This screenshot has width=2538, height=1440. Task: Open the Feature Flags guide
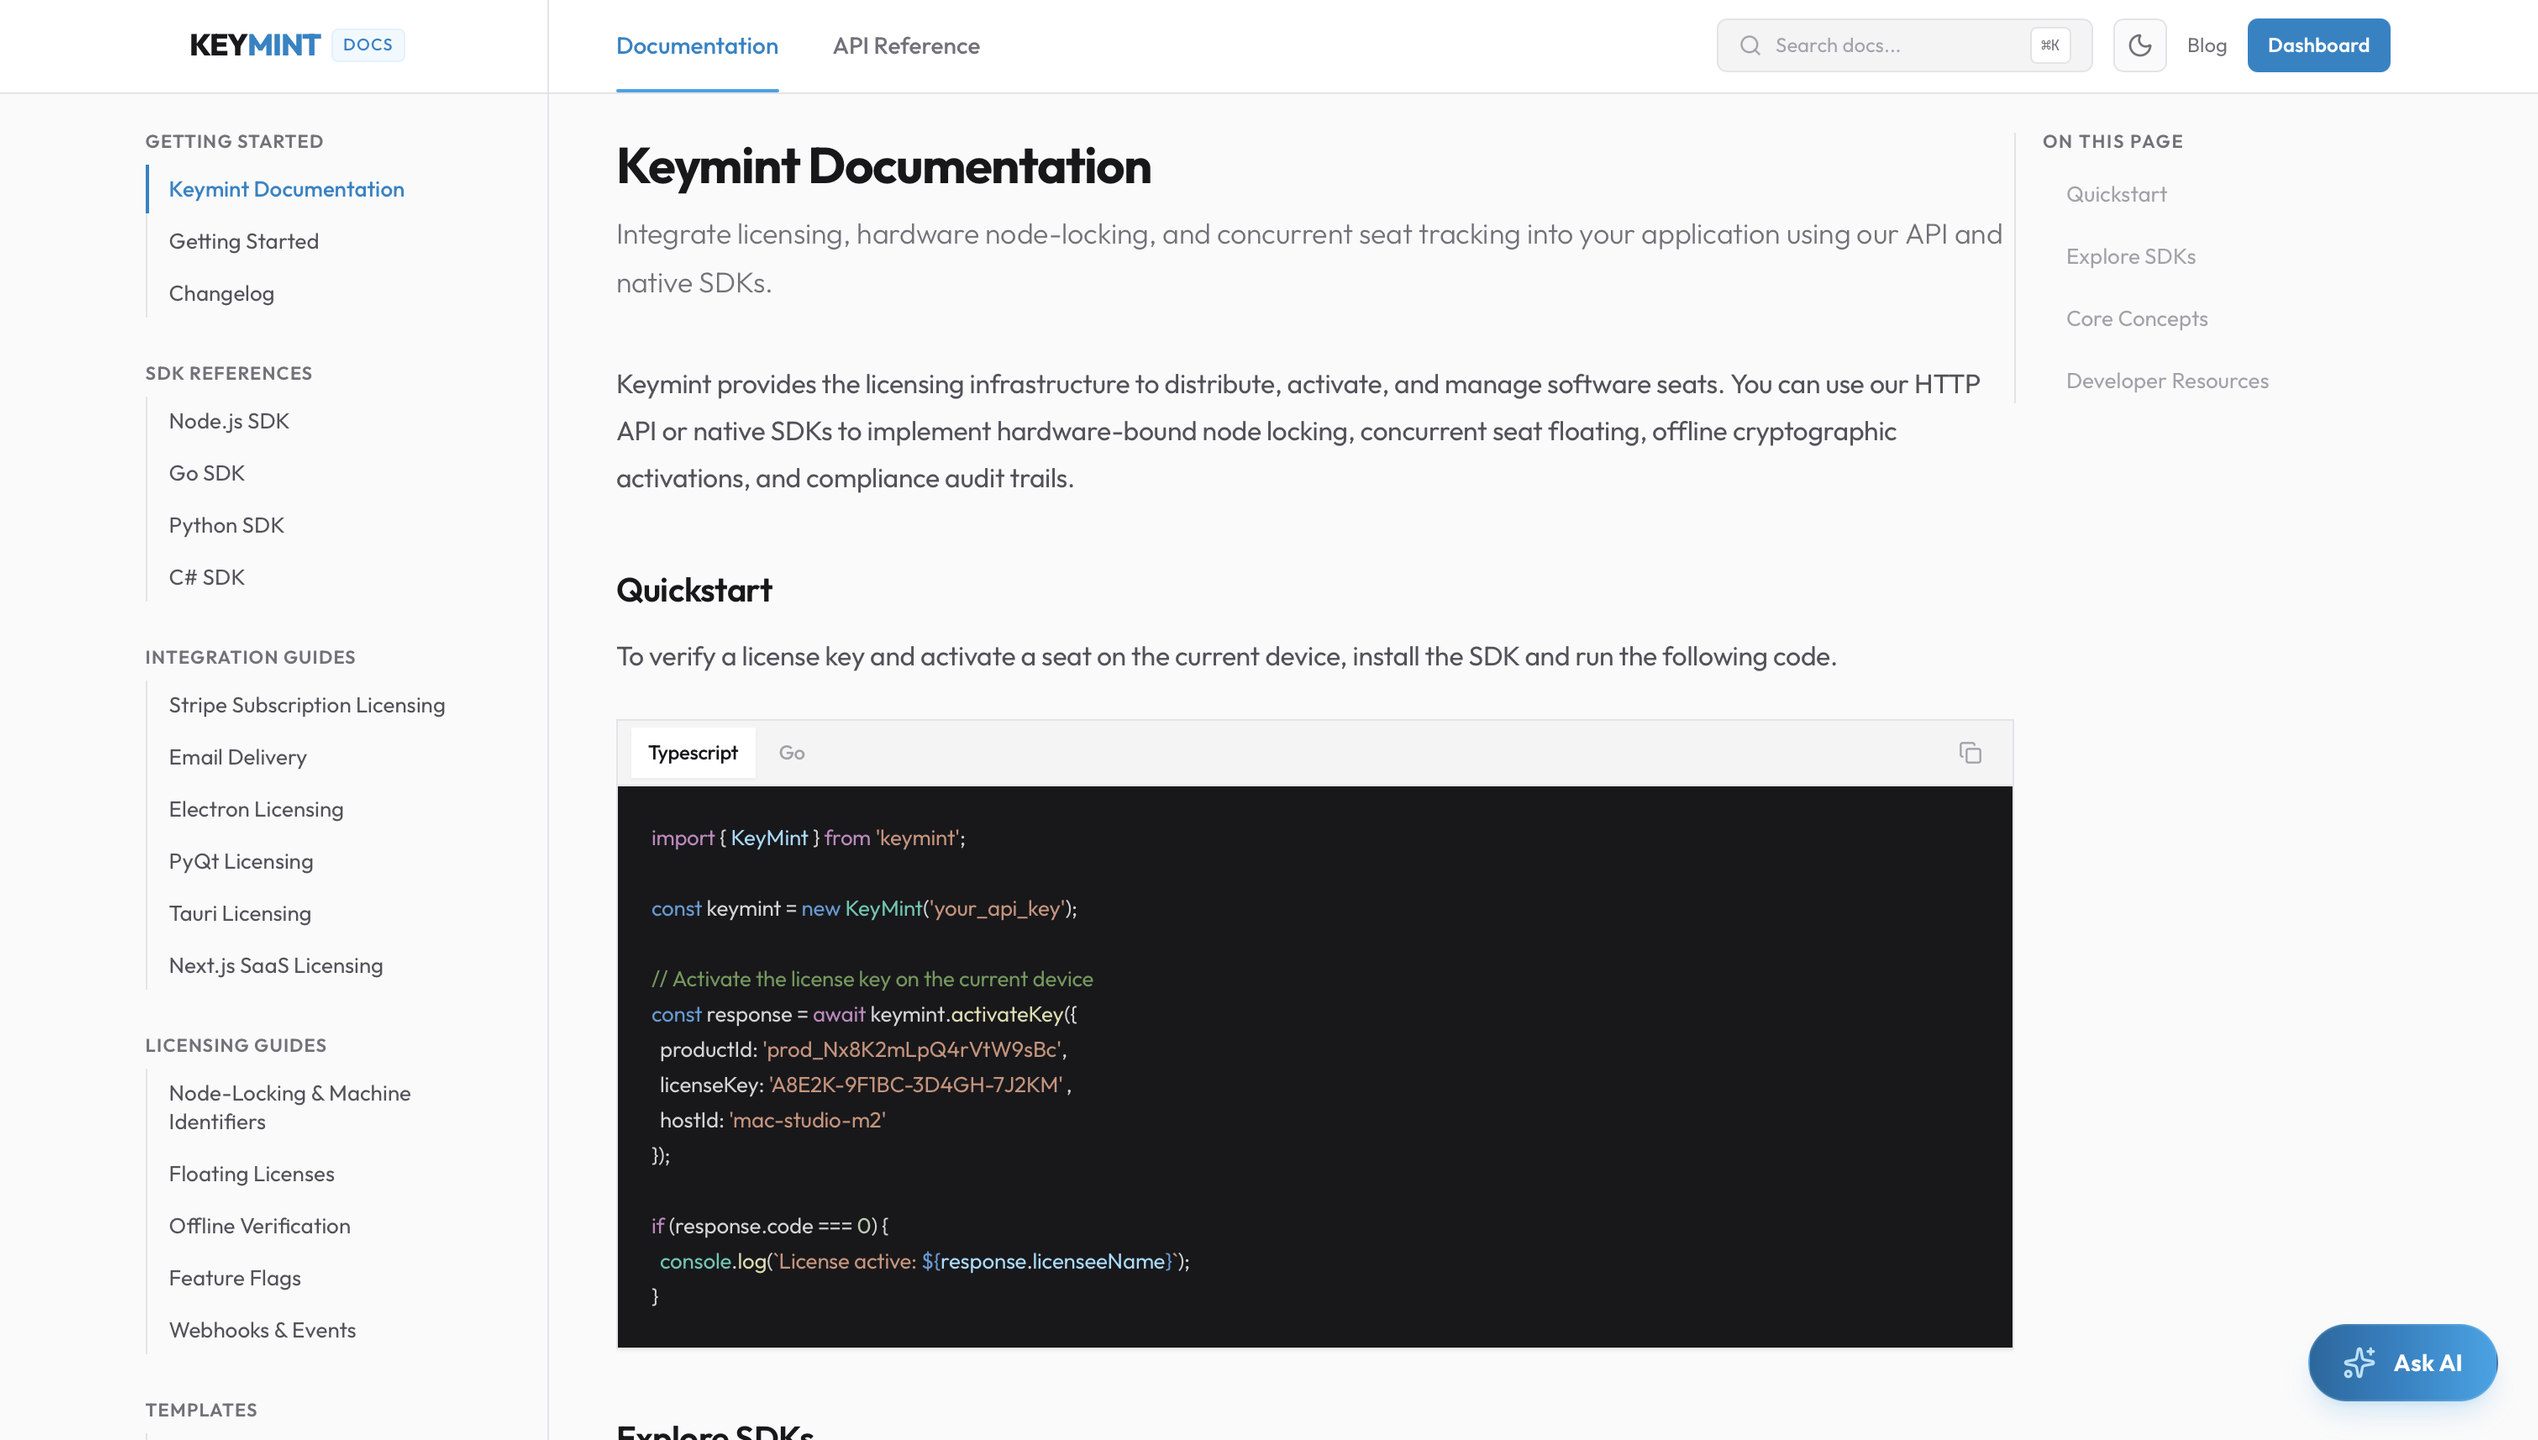click(235, 1277)
